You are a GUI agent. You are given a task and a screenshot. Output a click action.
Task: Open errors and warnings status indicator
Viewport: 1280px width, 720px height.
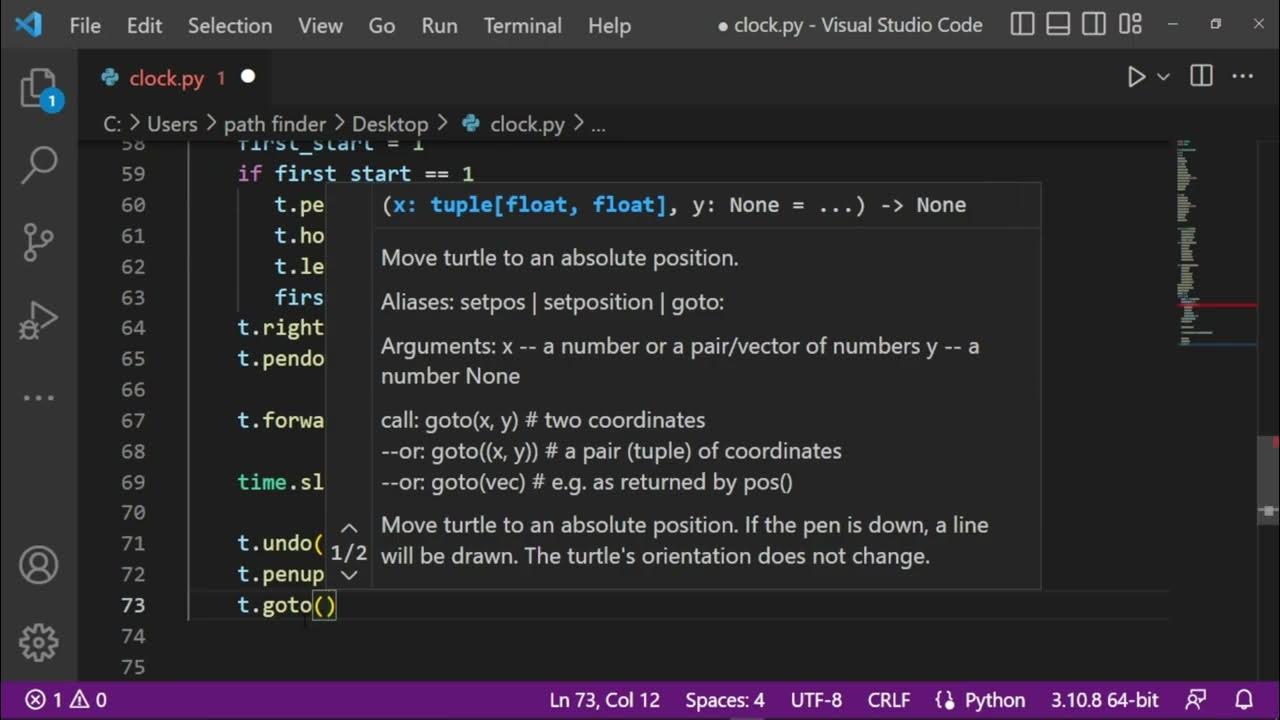(x=66, y=700)
